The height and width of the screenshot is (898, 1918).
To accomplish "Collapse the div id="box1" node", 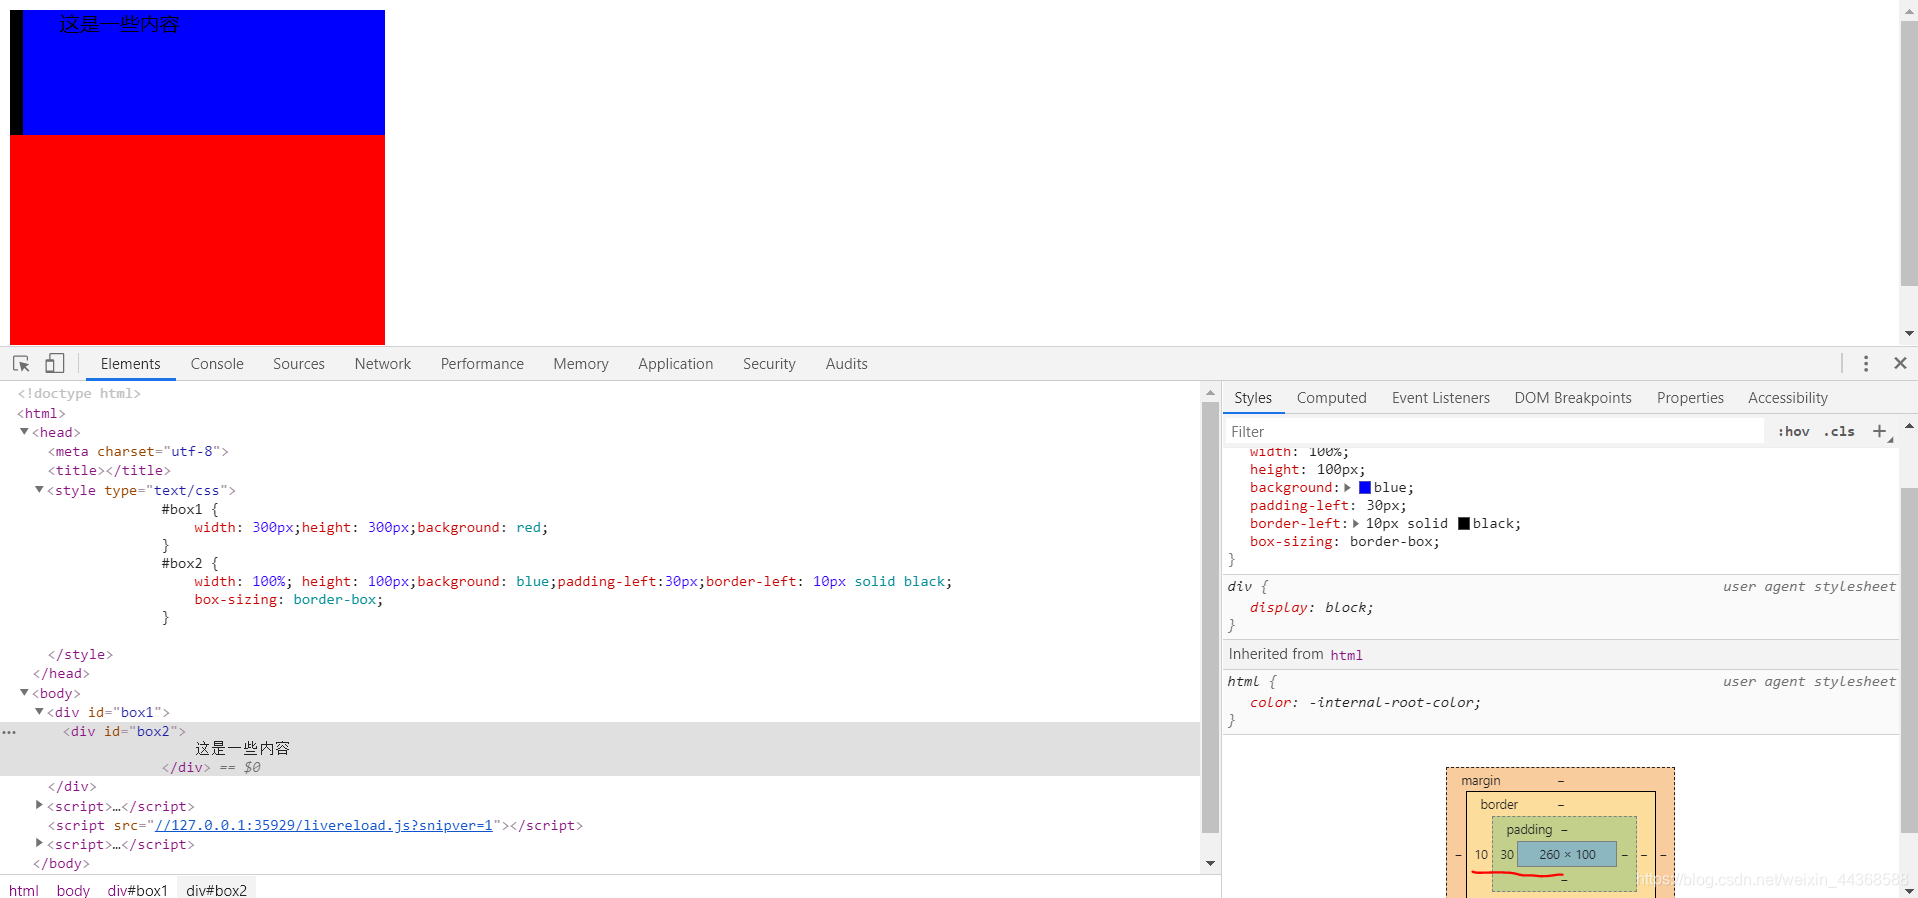I will pos(39,712).
